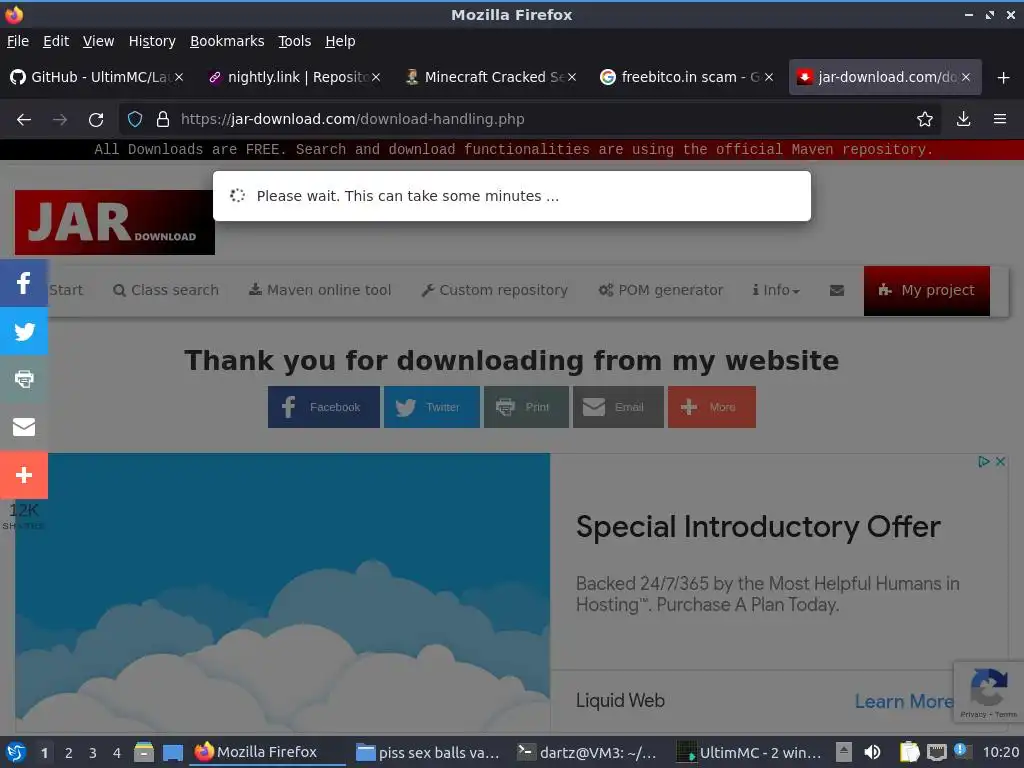Switch to the UltimMC taskbar window
Viewport: 1024px width, 768px height.
[x=748, y=752]
